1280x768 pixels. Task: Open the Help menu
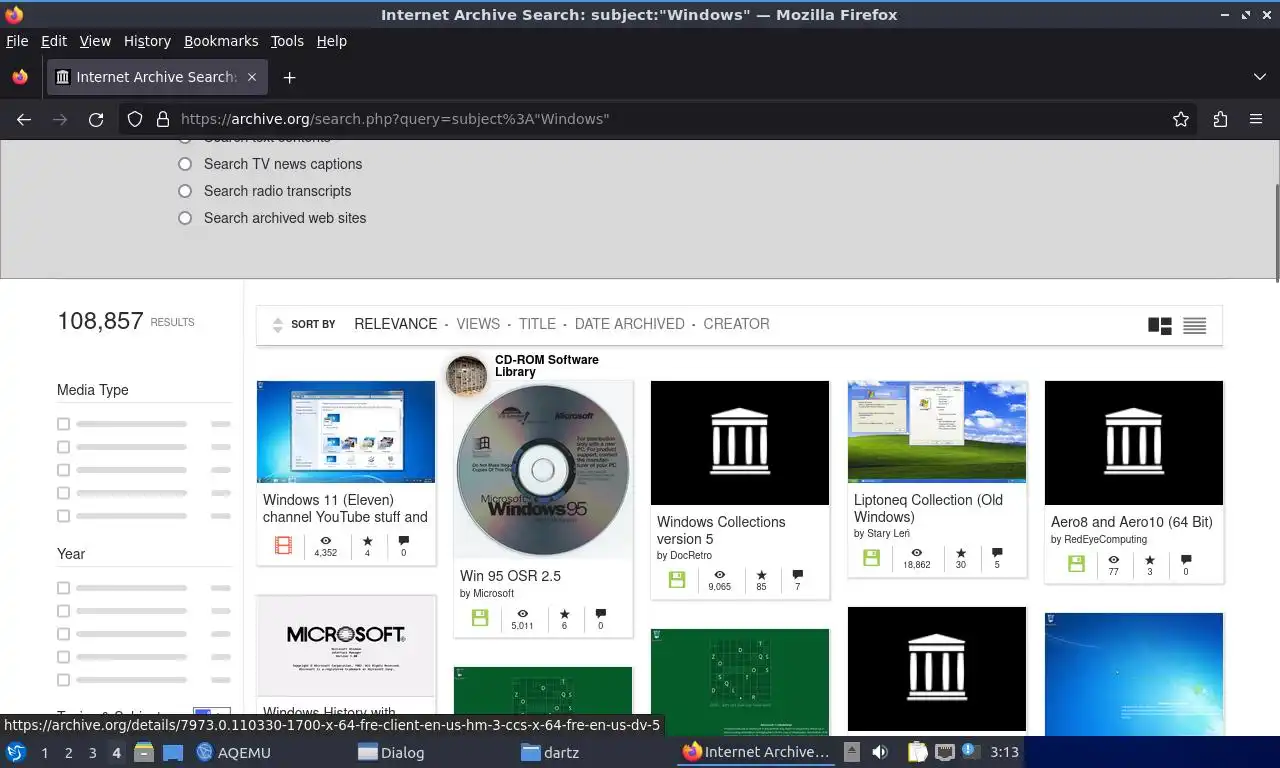click(332, 41)
